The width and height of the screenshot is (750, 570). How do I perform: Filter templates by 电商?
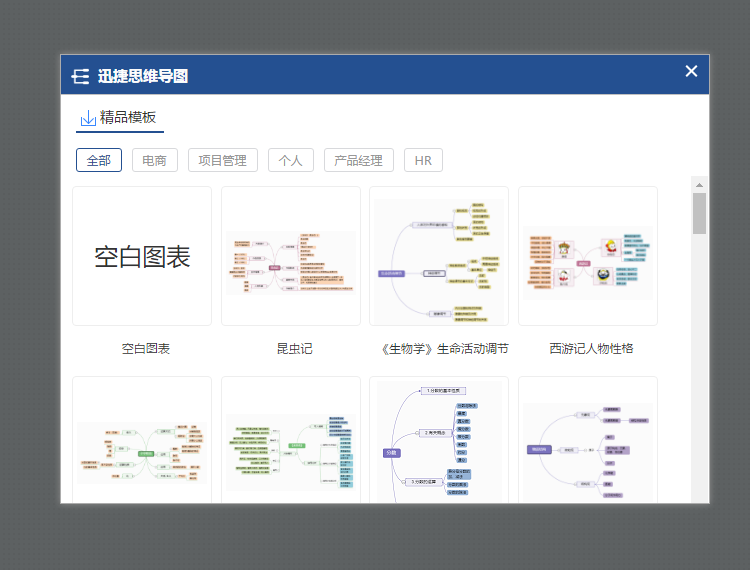pyautogui.click(x=154, y=160)
